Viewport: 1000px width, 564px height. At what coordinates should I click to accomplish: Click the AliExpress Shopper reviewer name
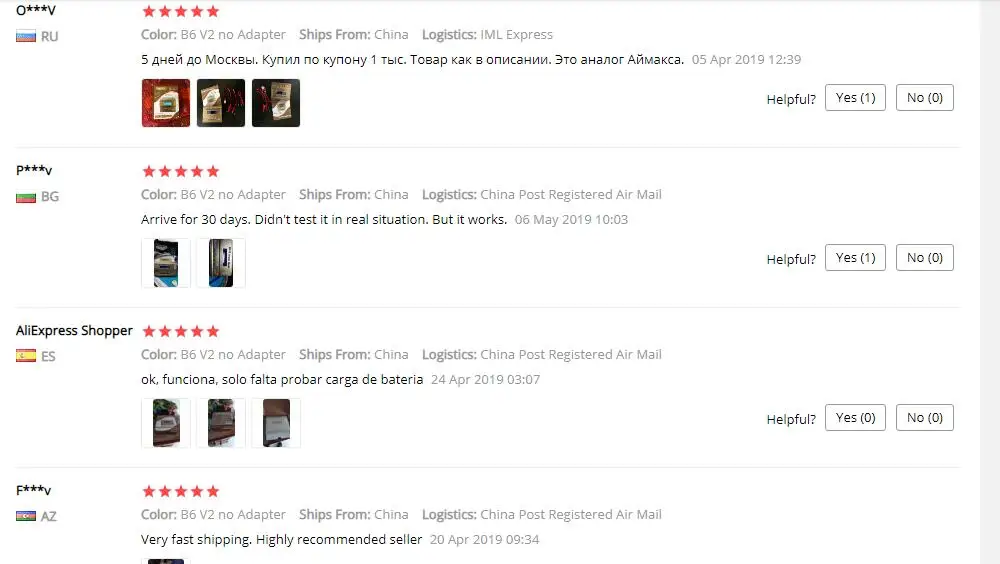[74, 330]
